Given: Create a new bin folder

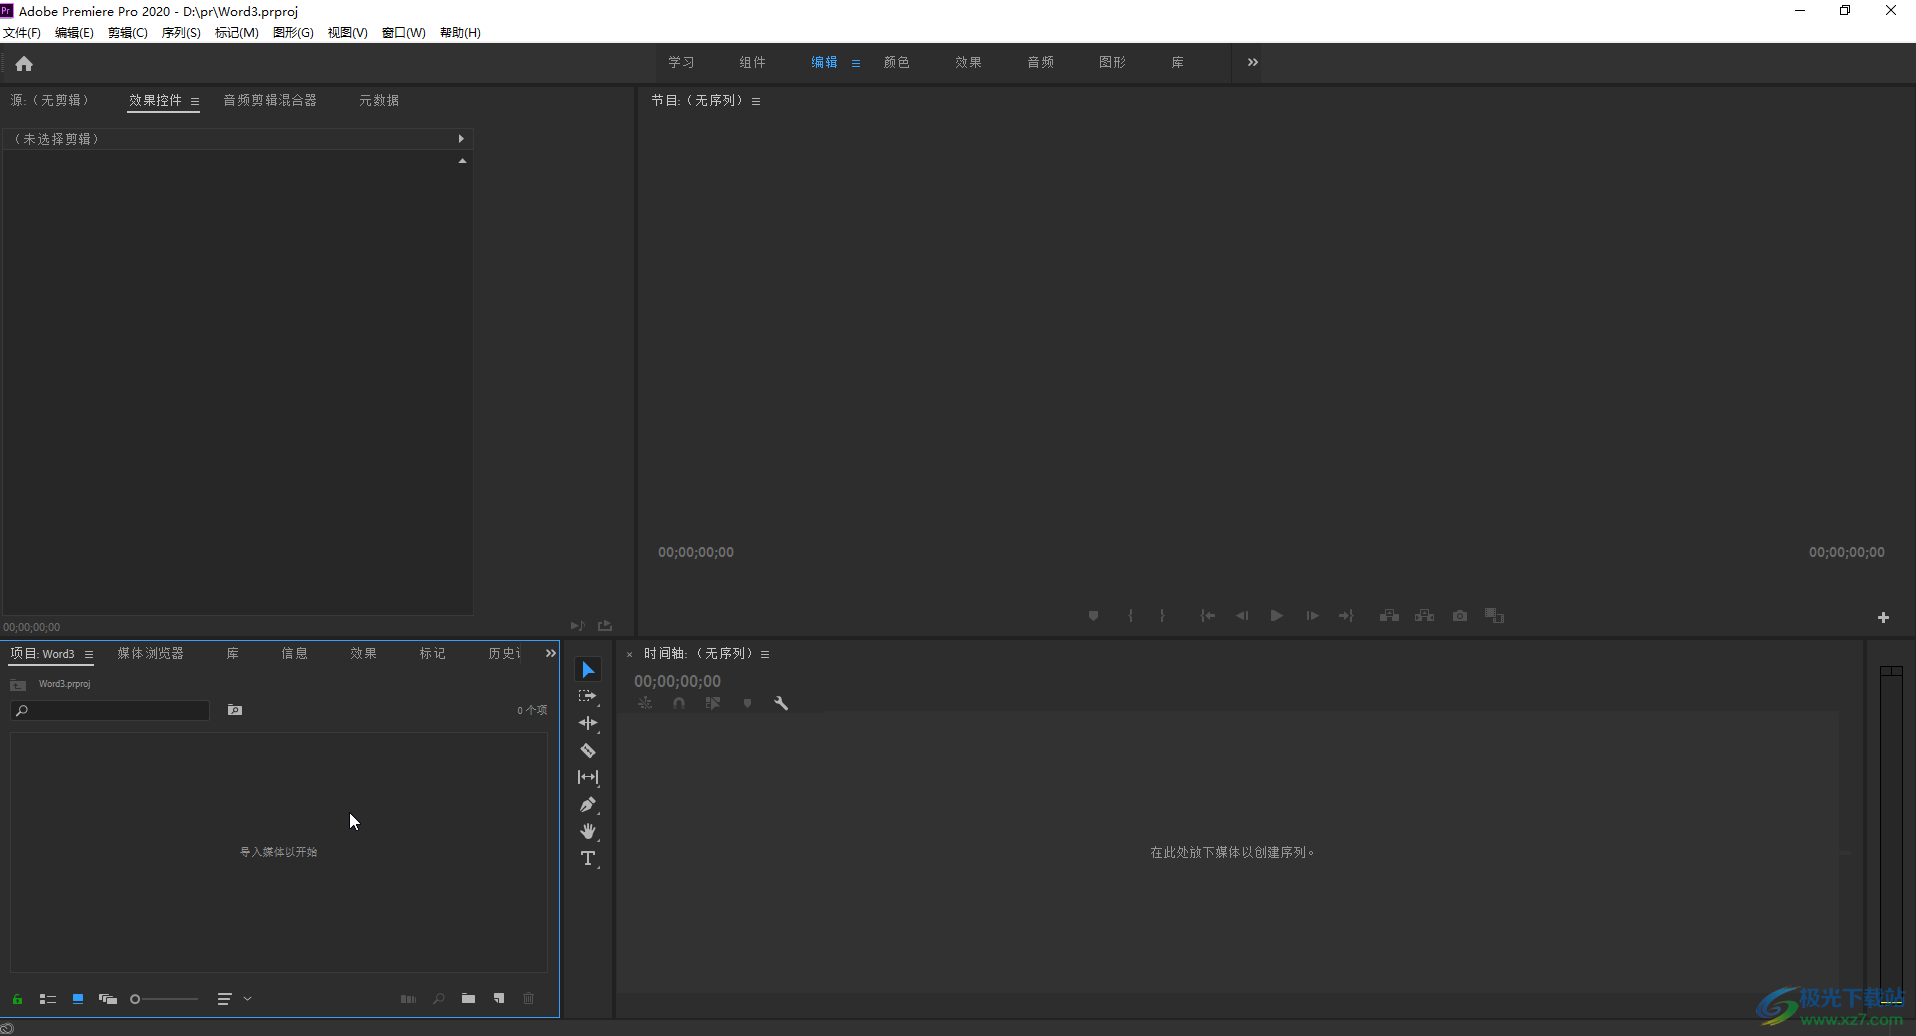Looking at the screenshot, I should point(468,999).
